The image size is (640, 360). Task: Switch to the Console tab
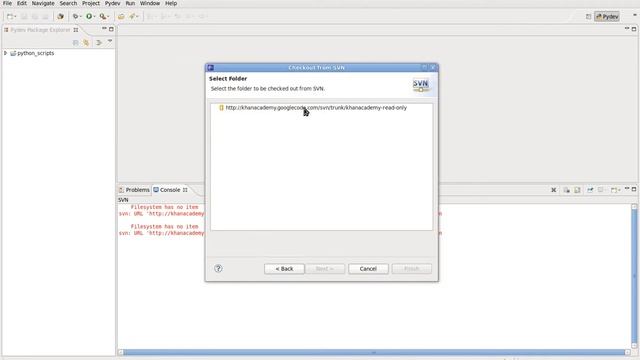tap(170, 190)
